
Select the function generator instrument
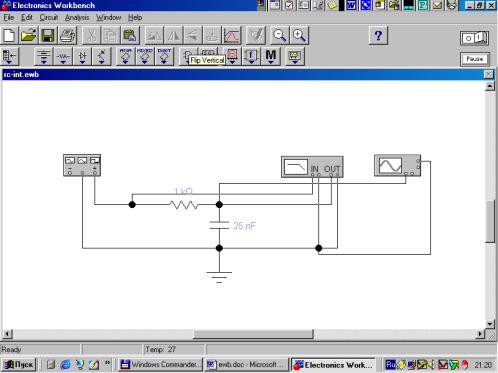pyautogui.click(x=82, y=165)
